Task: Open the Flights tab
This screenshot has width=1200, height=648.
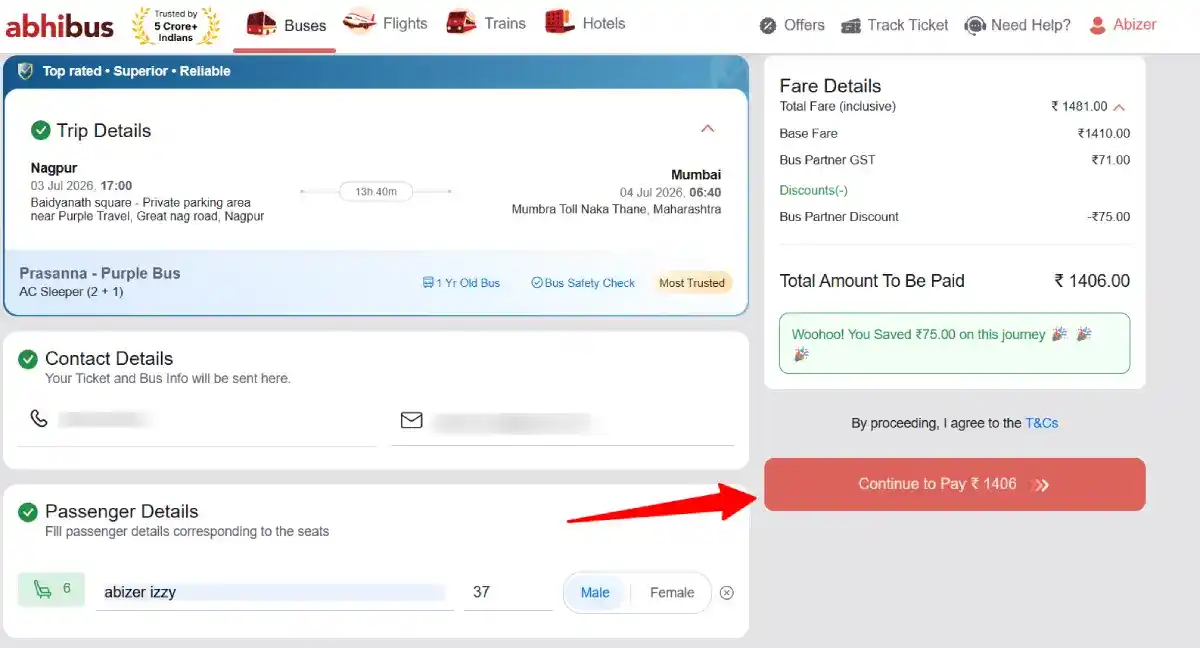Action: point(385,23)
